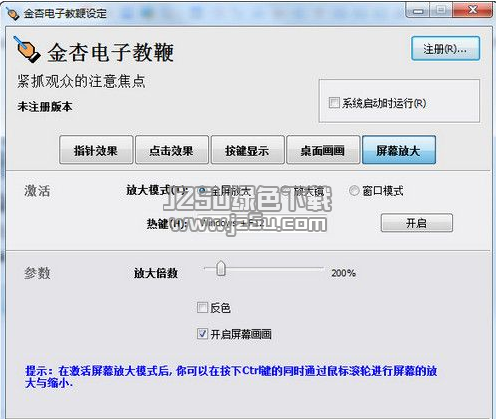Enable 系统启动时运行(R) checkbox
The image size is (496, 419).
tap(334, 103)
